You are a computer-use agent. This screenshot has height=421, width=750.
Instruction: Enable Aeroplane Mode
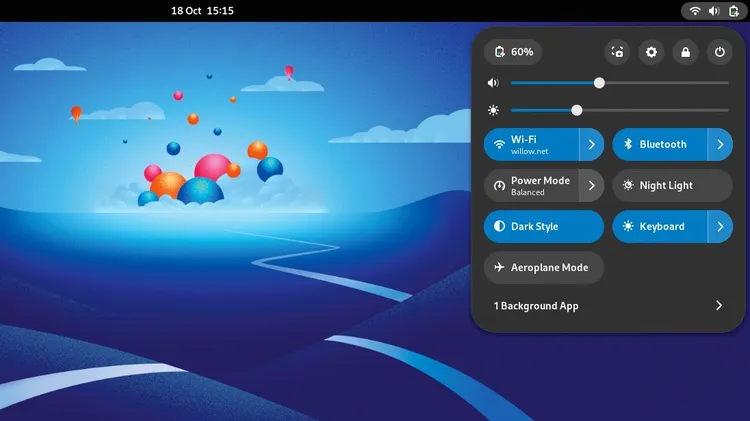544,268
